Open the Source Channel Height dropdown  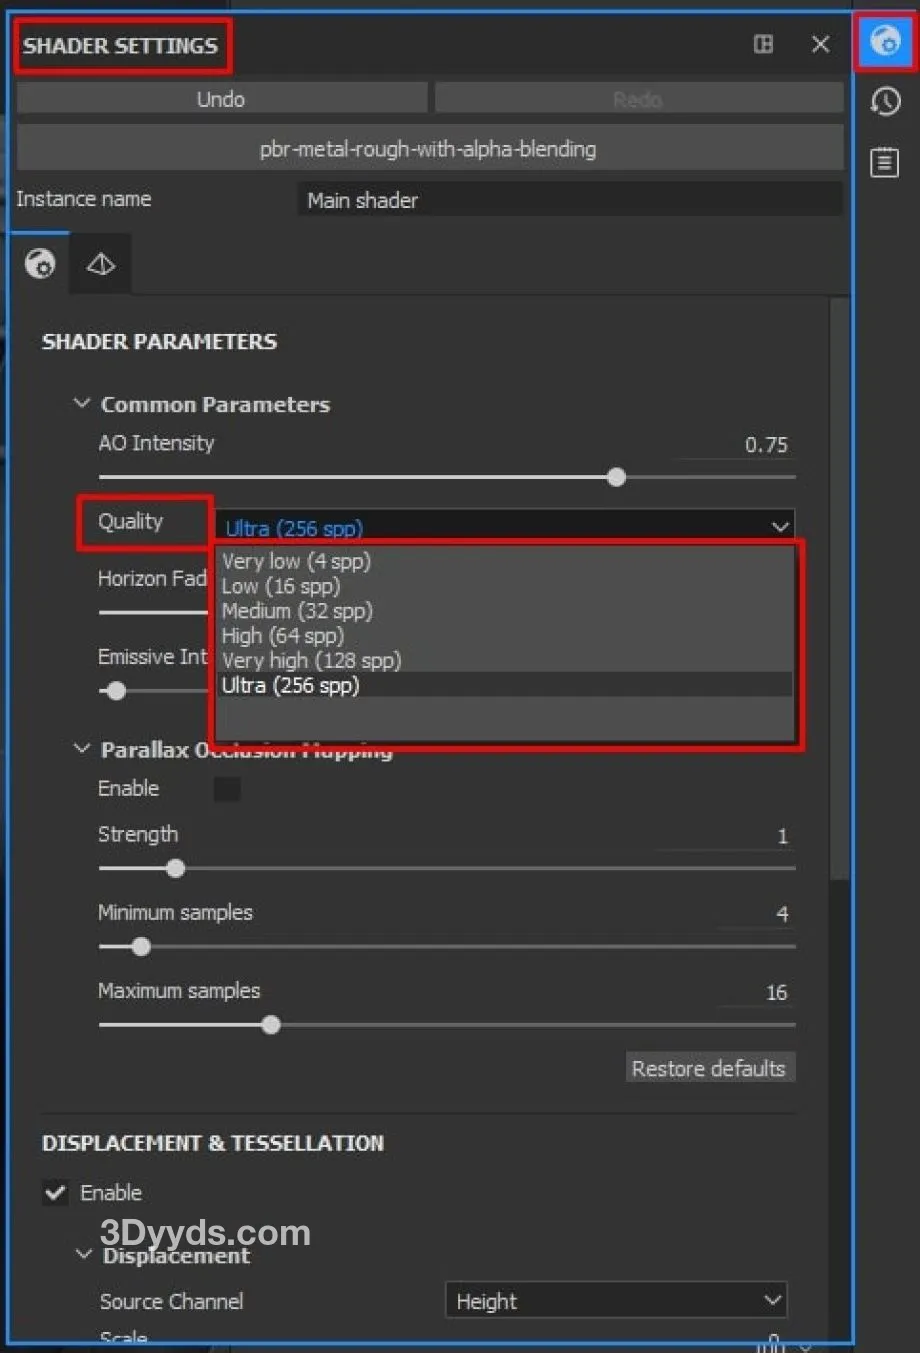click(616, 1301)
